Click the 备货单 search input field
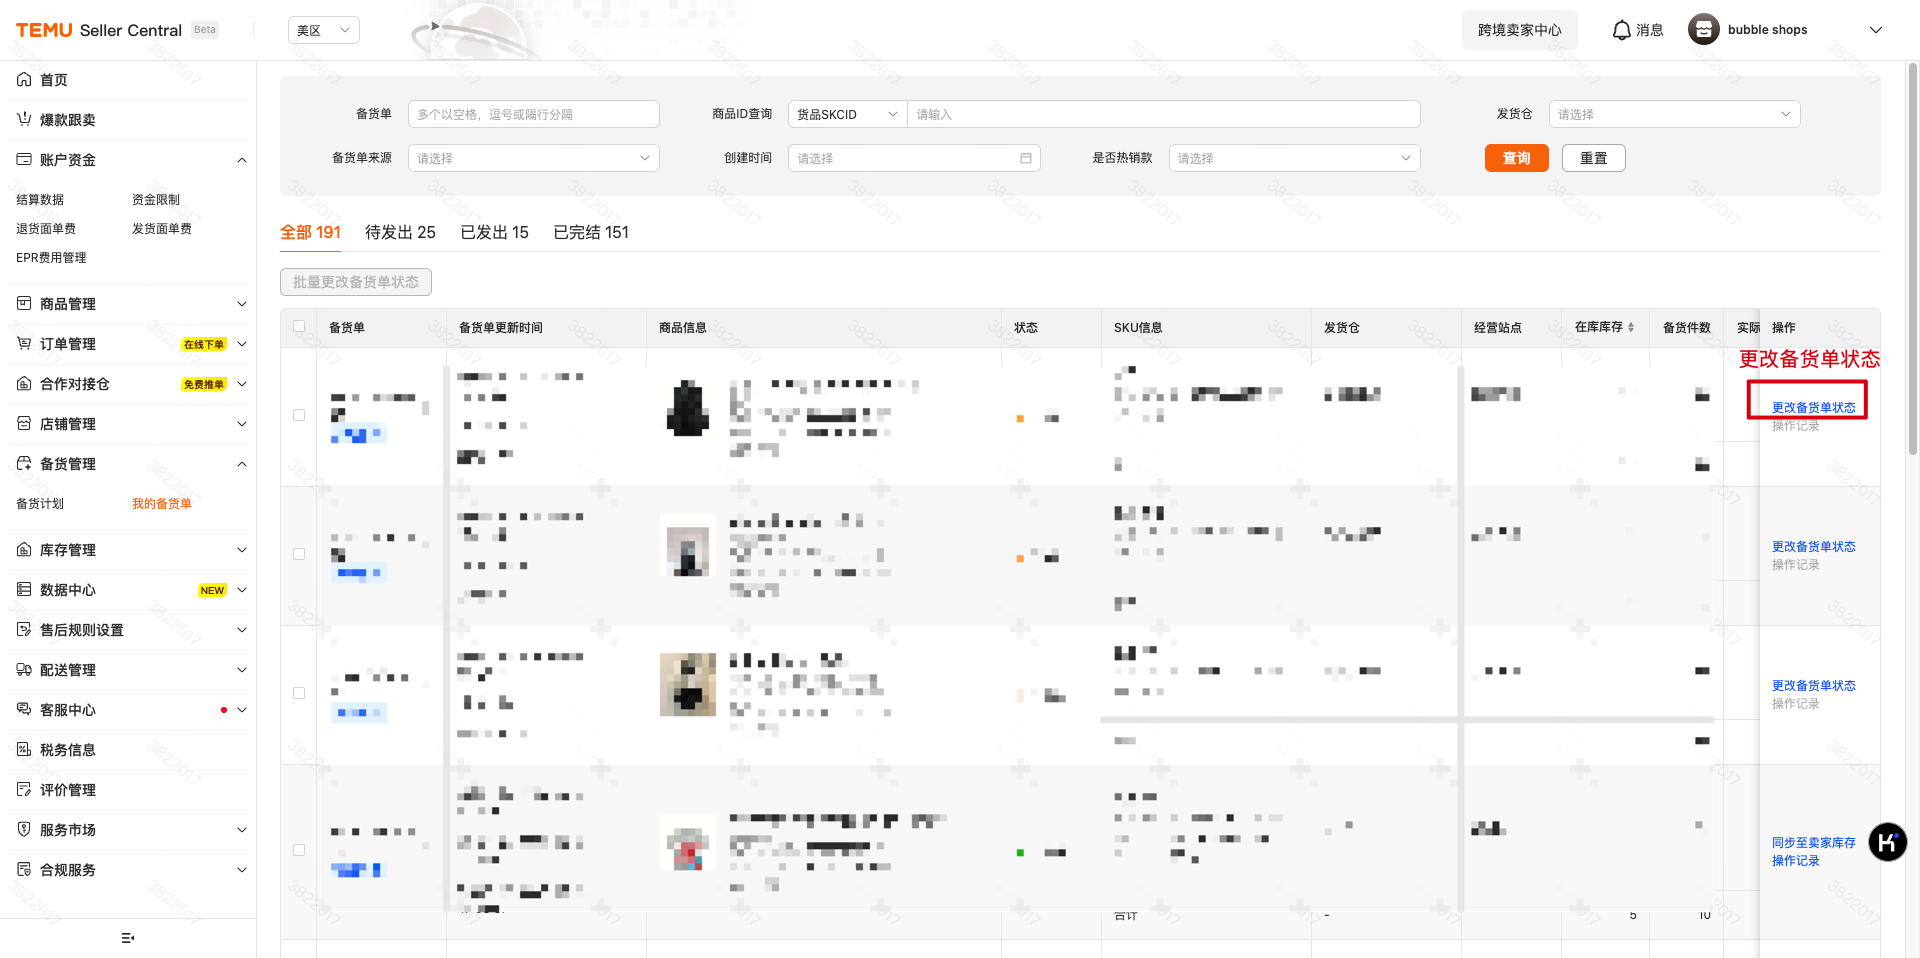1920x958 pixels. coord(533,114)
